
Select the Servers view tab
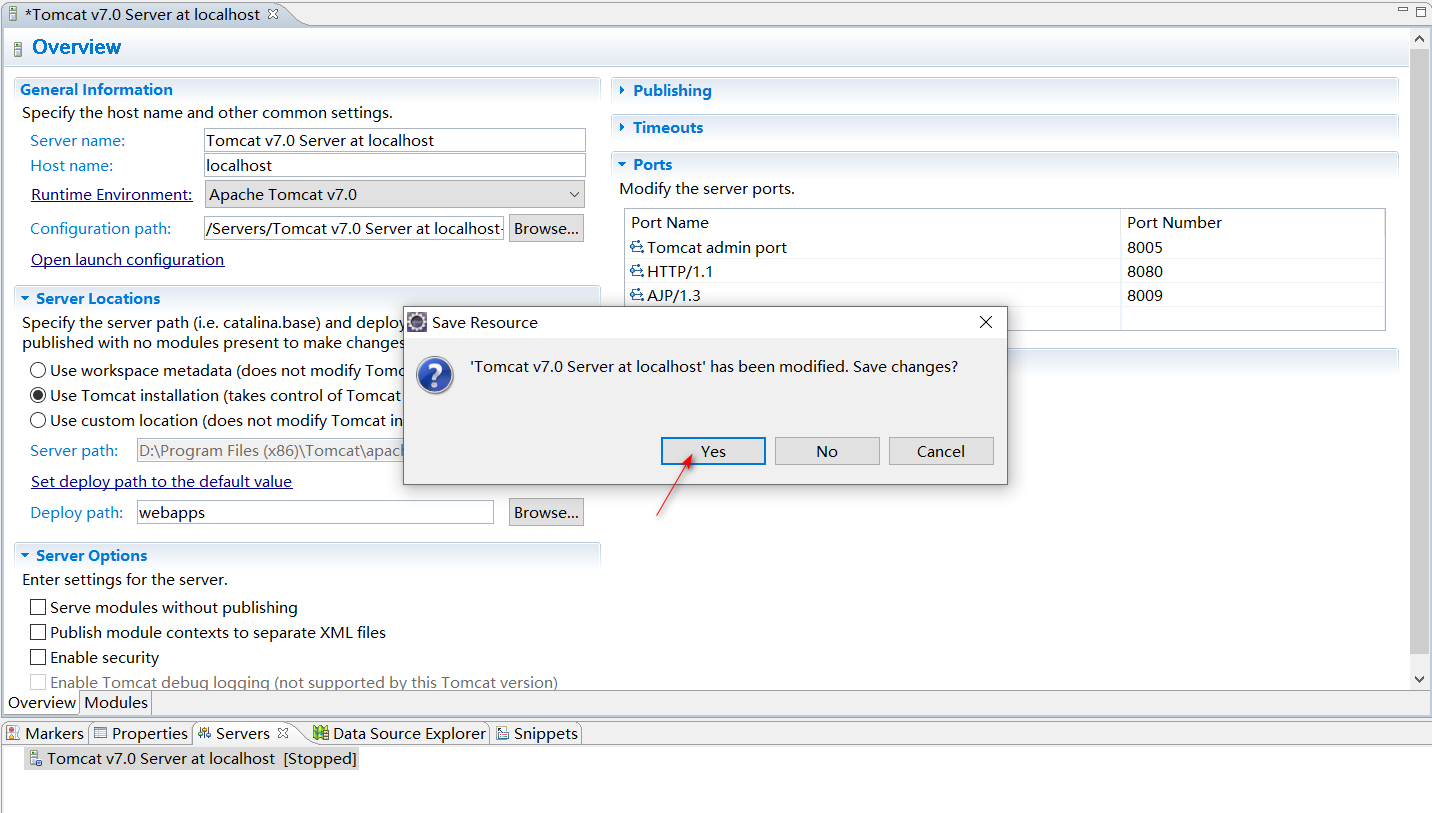[x=243, y=733]
